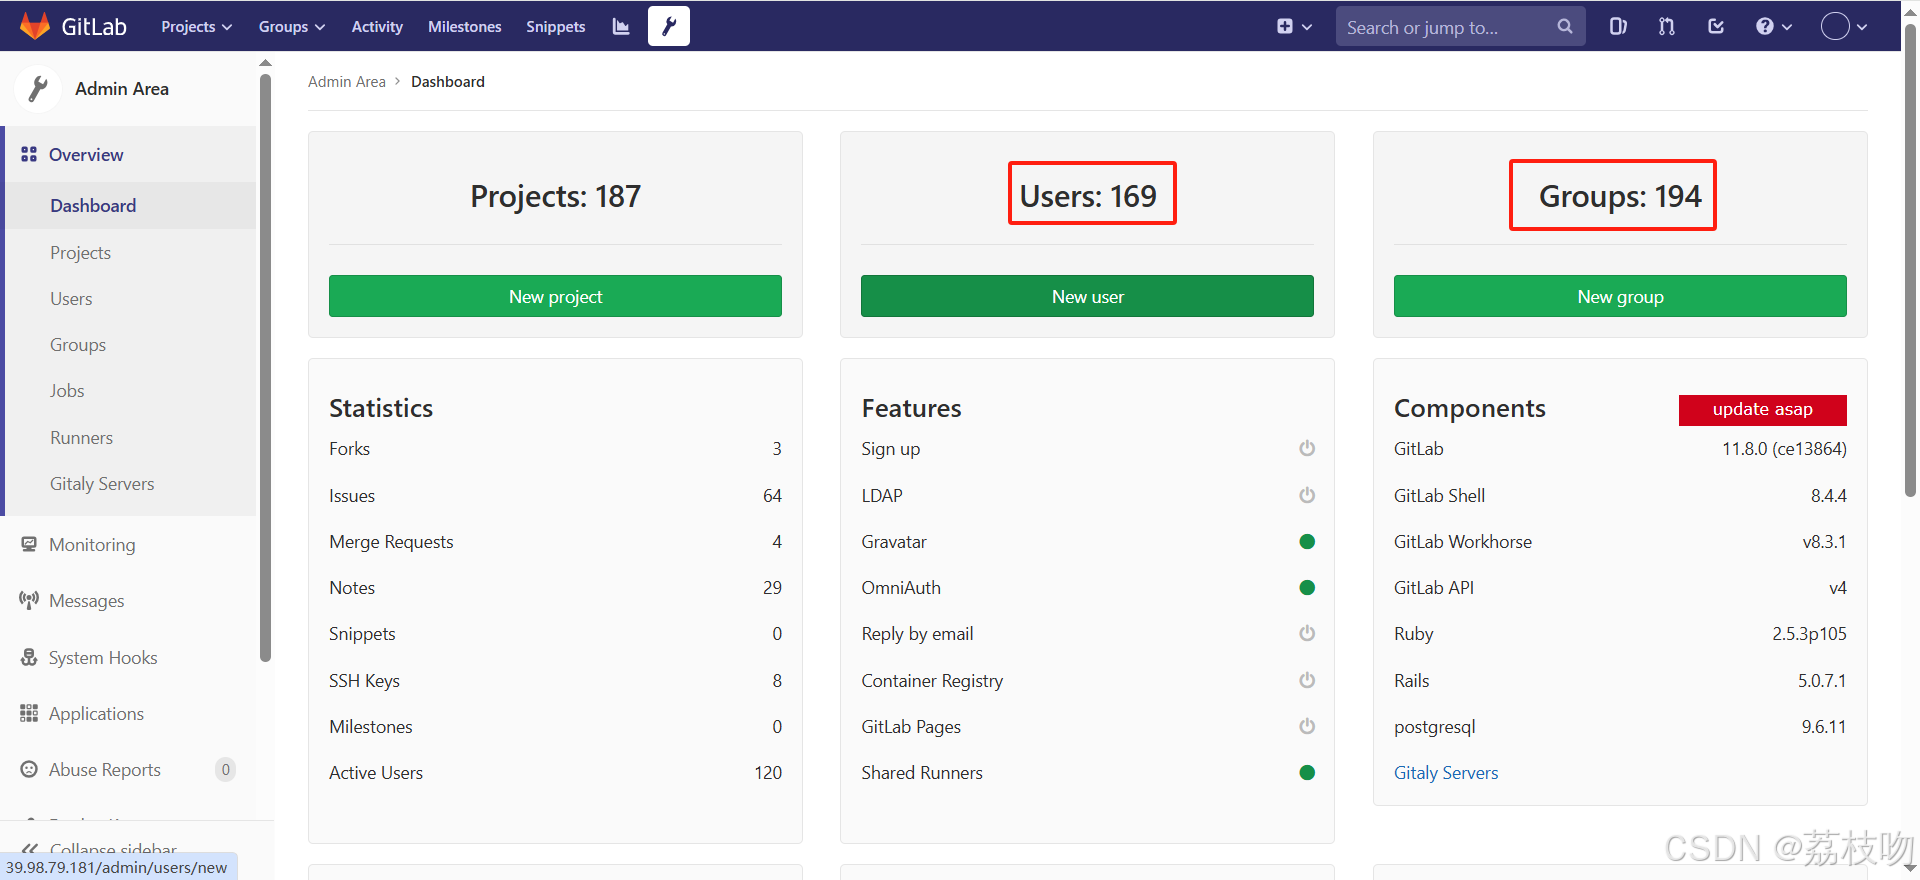Expand the plus New dropdown
Viewport: 1920px width, 880px height.
pos(1294,27)
